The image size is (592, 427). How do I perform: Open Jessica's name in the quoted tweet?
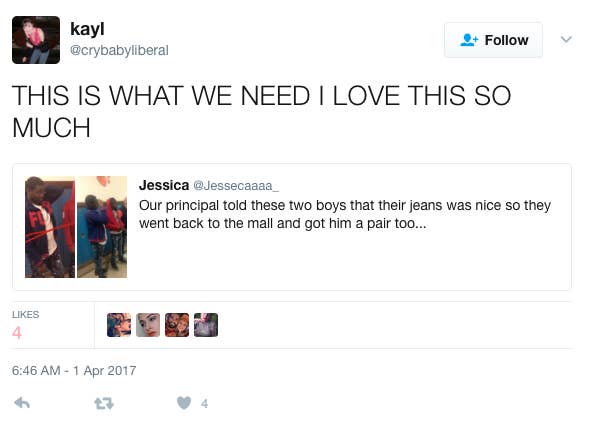[x=164, y=185]
